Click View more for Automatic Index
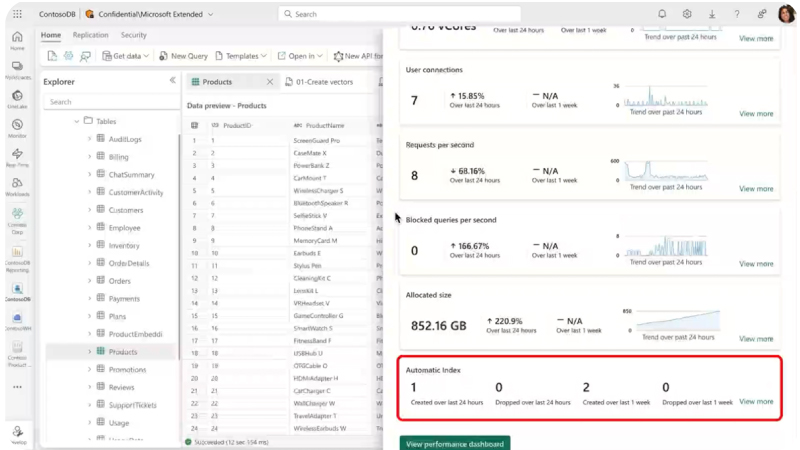Viewport: 800px width, 450px height. 756,401
